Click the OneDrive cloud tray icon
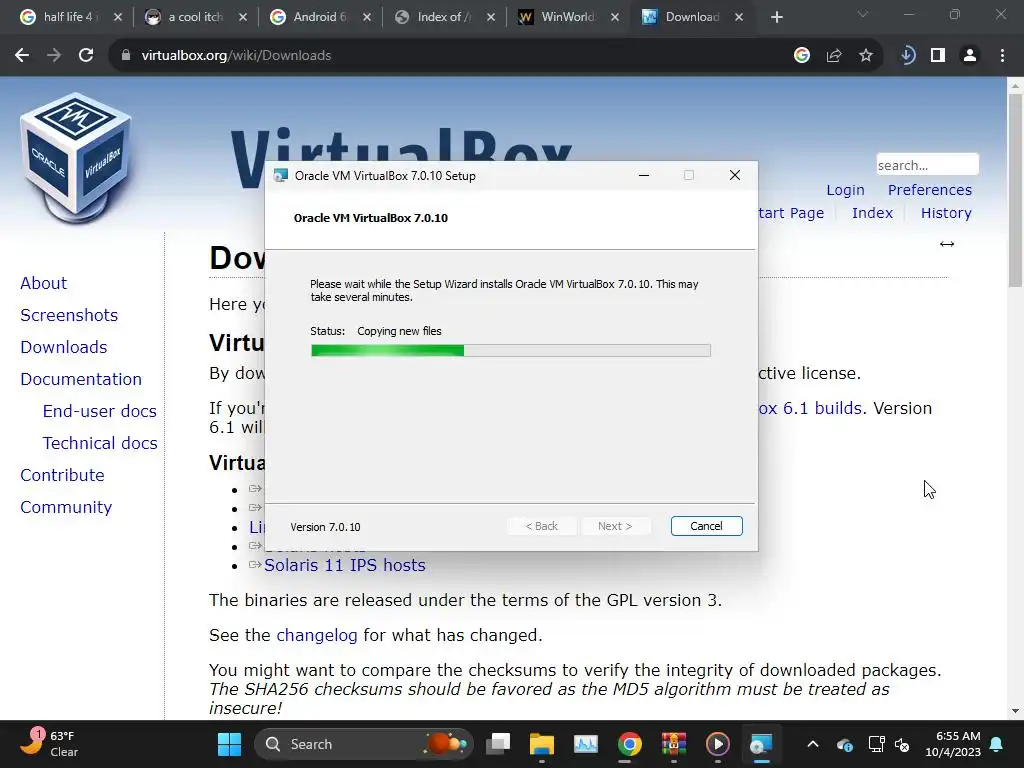 pos(844,744)
